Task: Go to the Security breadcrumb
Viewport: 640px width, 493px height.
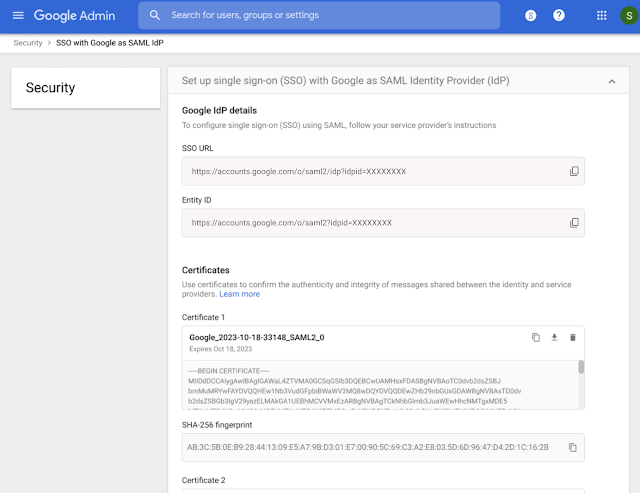Action: click(28, 43)
